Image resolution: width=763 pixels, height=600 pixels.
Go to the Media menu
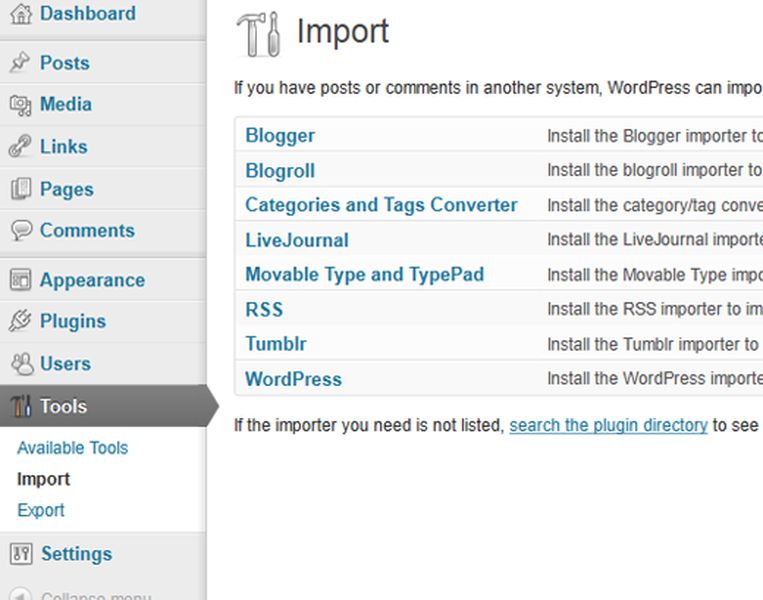(x=66, y=104)
